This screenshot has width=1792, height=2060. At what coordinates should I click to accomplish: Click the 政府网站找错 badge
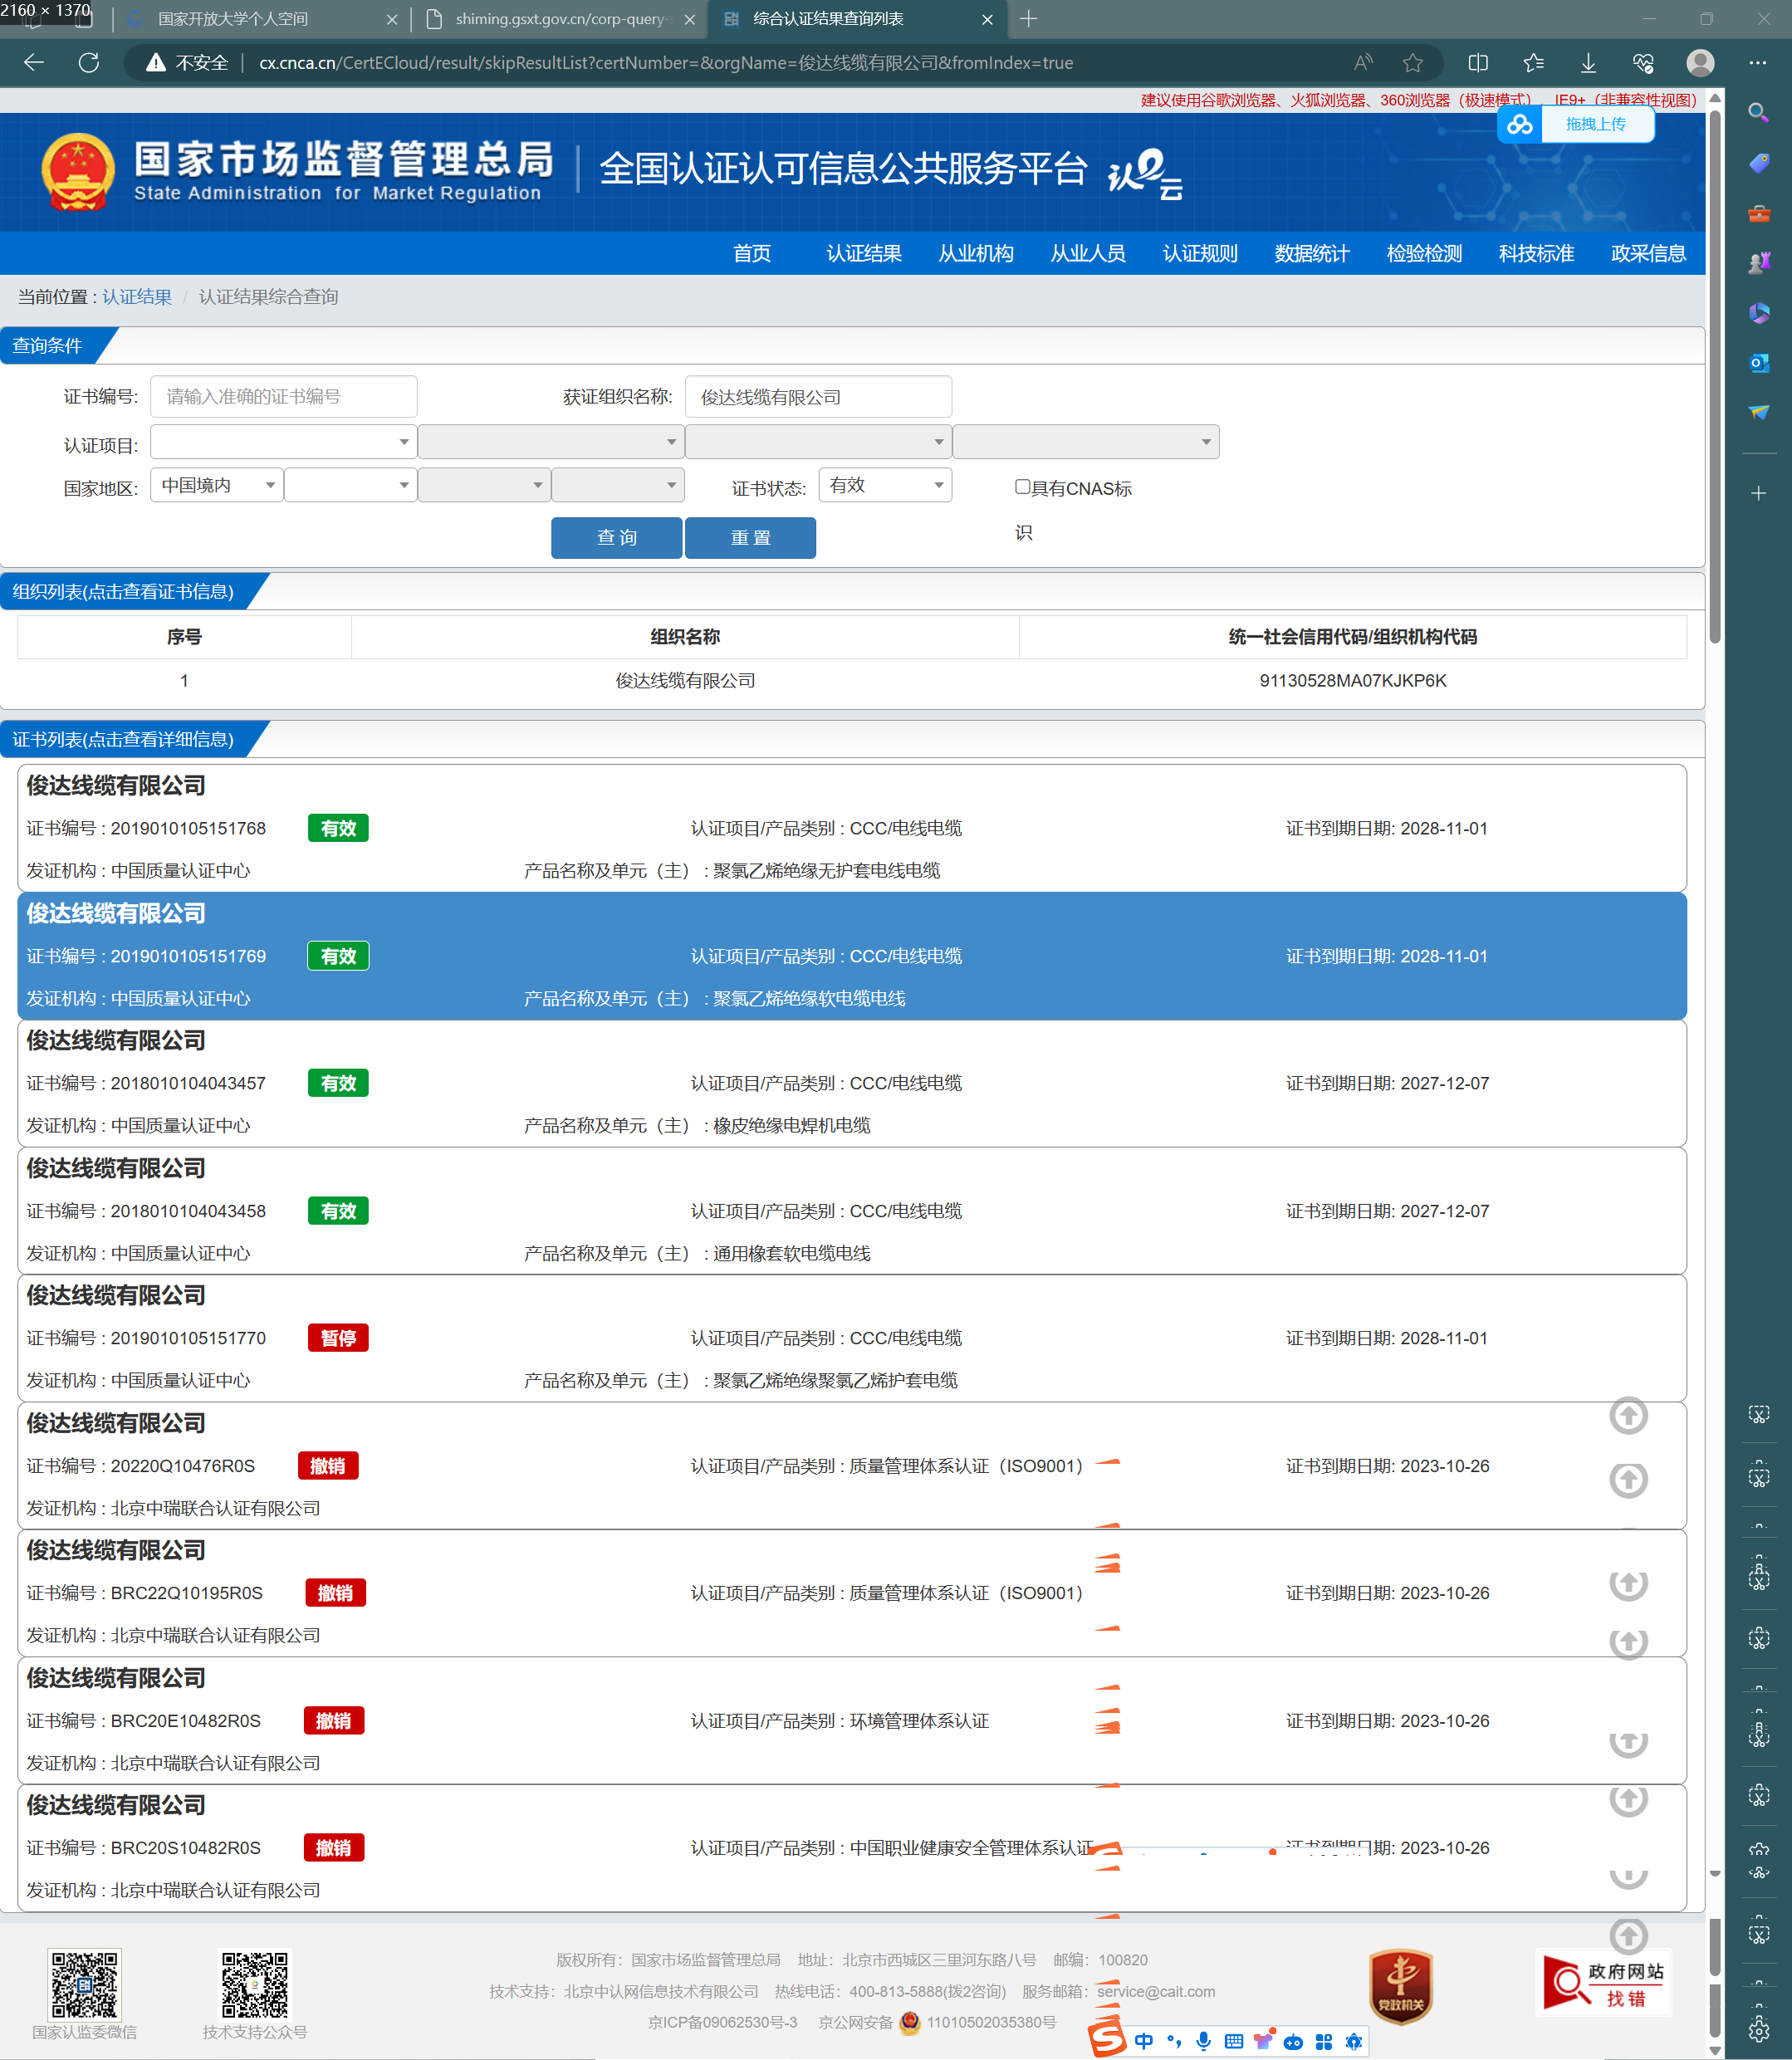coord(1603,1983)
